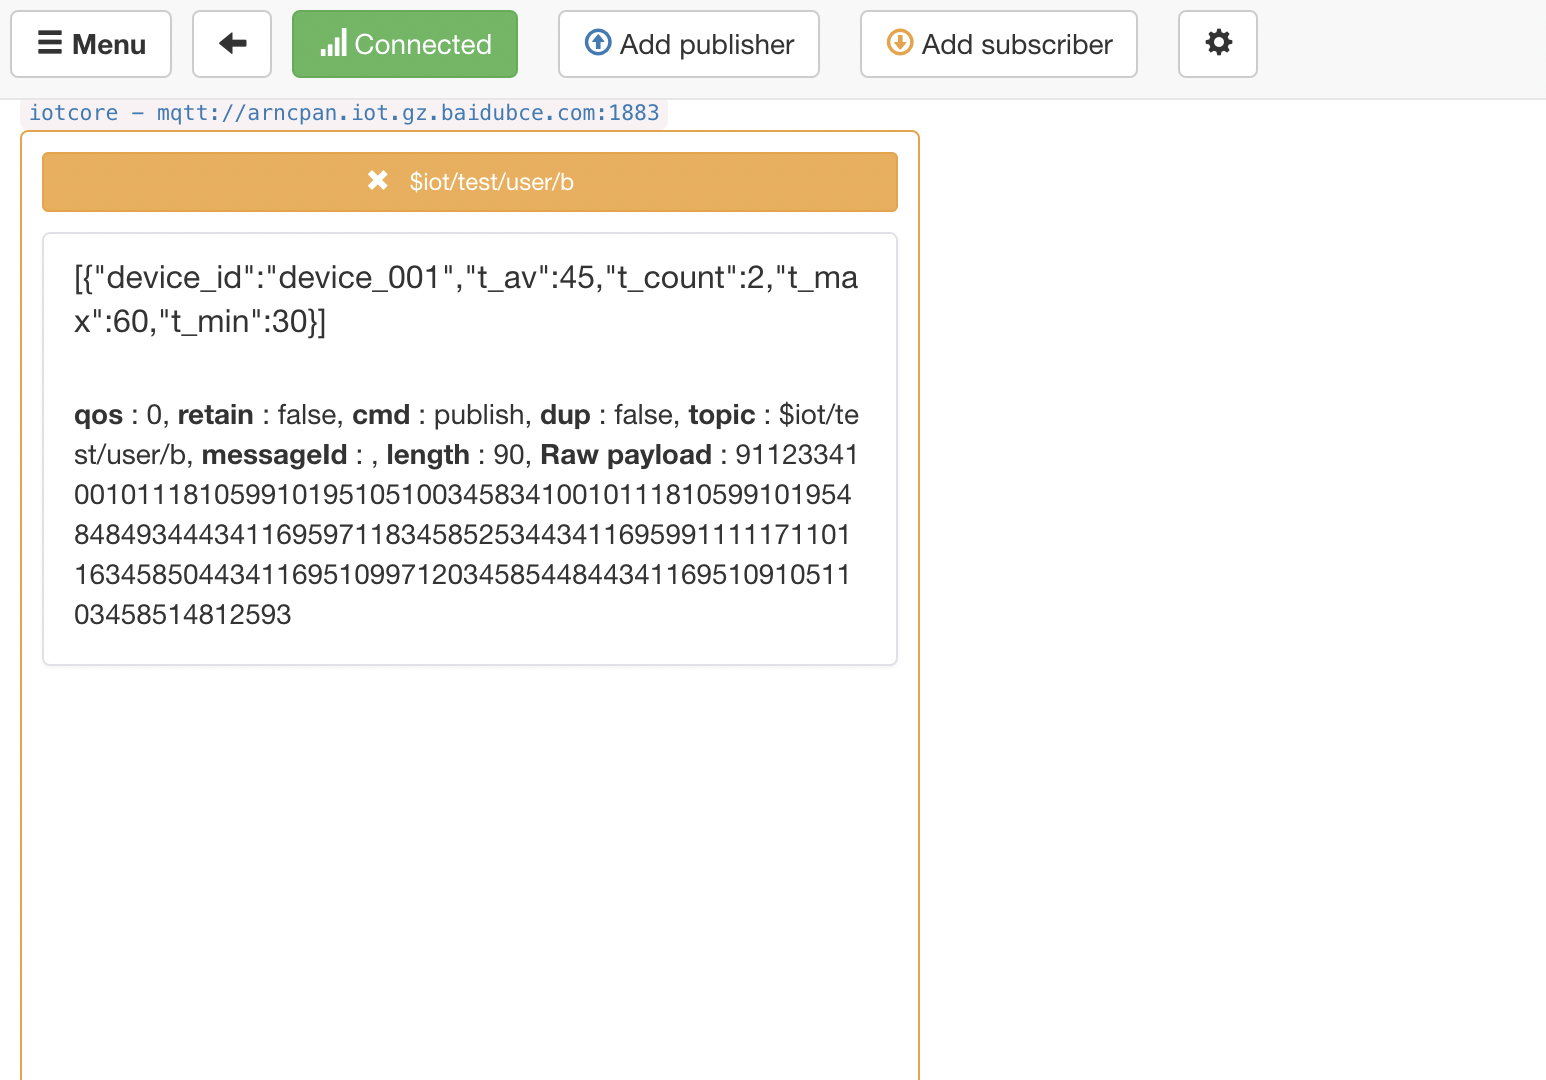Click the bold messageId label

[x=274, y=455]
